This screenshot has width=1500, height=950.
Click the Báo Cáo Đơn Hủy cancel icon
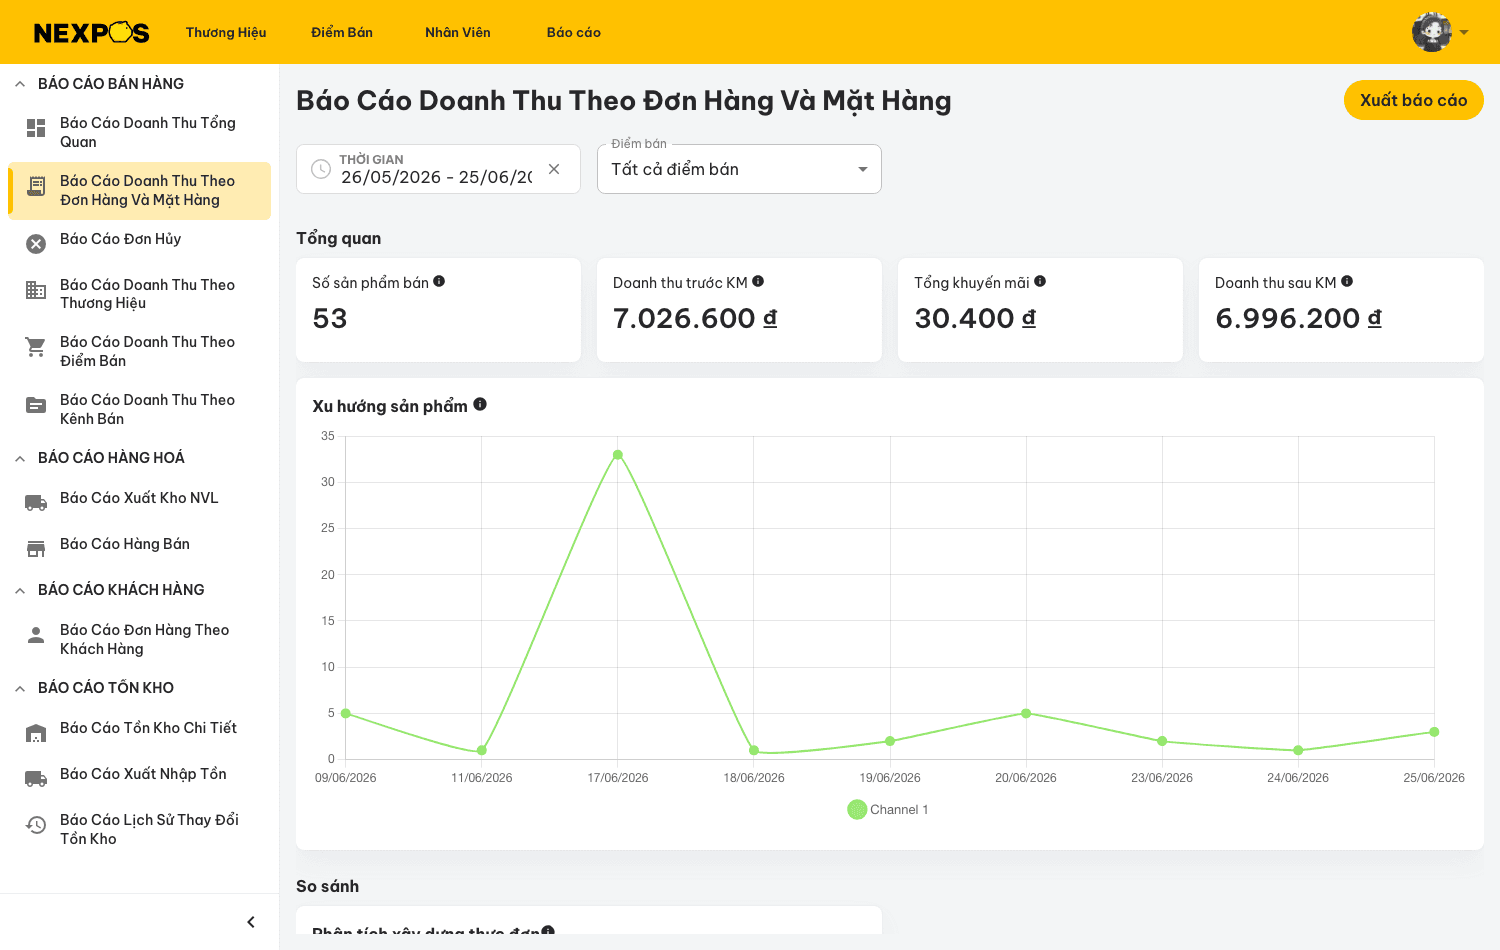(x=36, y=244)
